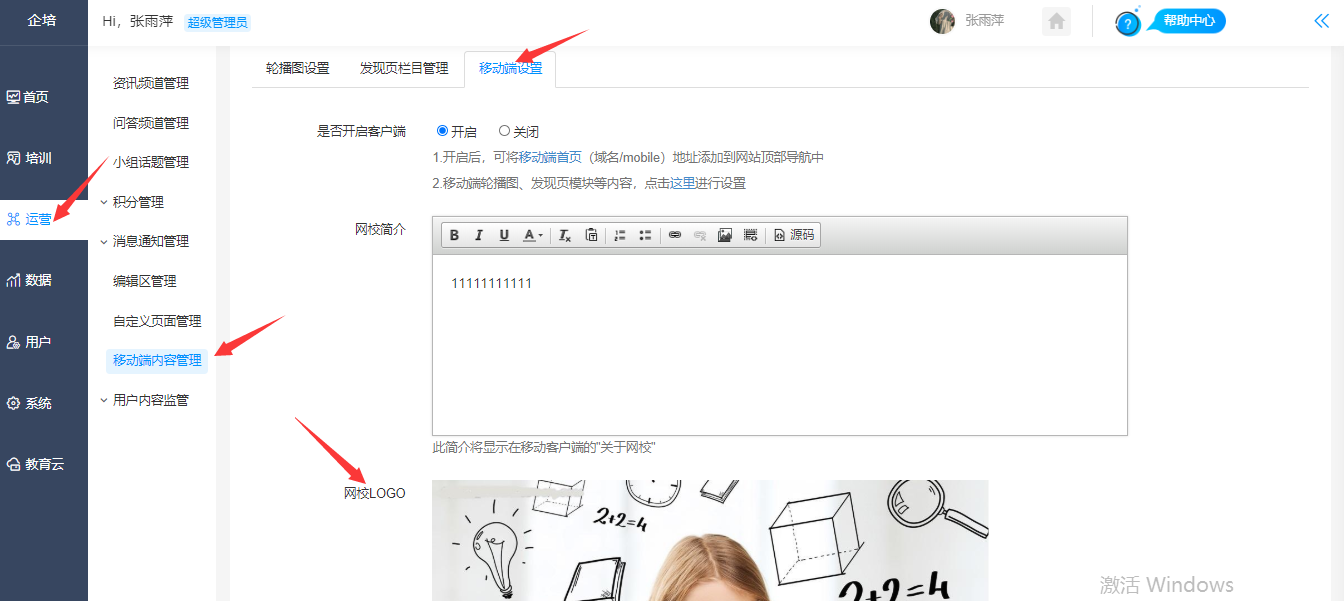Insert a bulleted list
The width and height of the screenshot is (1344, 601).
click(x=645, y=235)
